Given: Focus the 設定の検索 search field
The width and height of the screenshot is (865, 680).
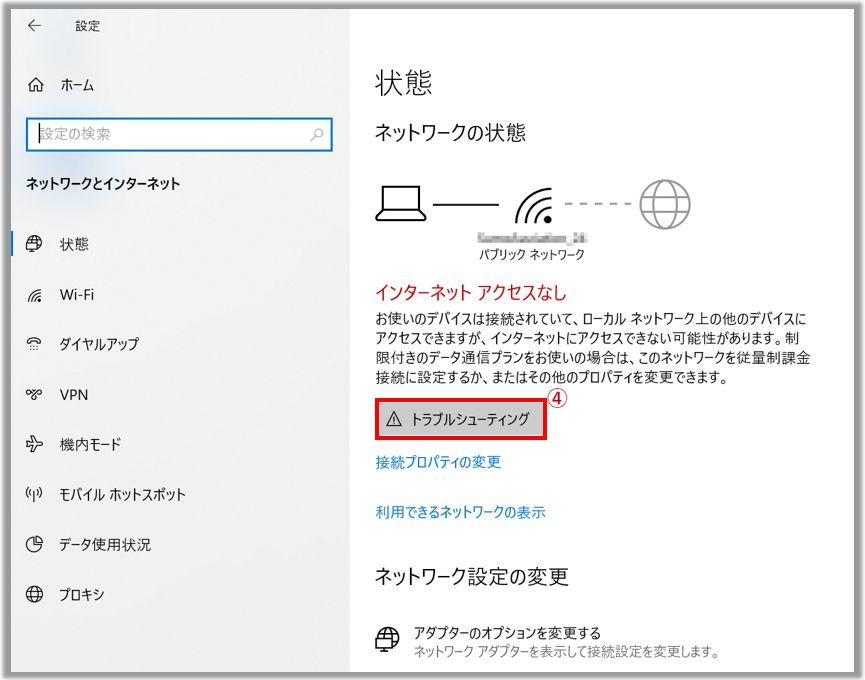Looking at the screenshot, I should pos(170,134).
